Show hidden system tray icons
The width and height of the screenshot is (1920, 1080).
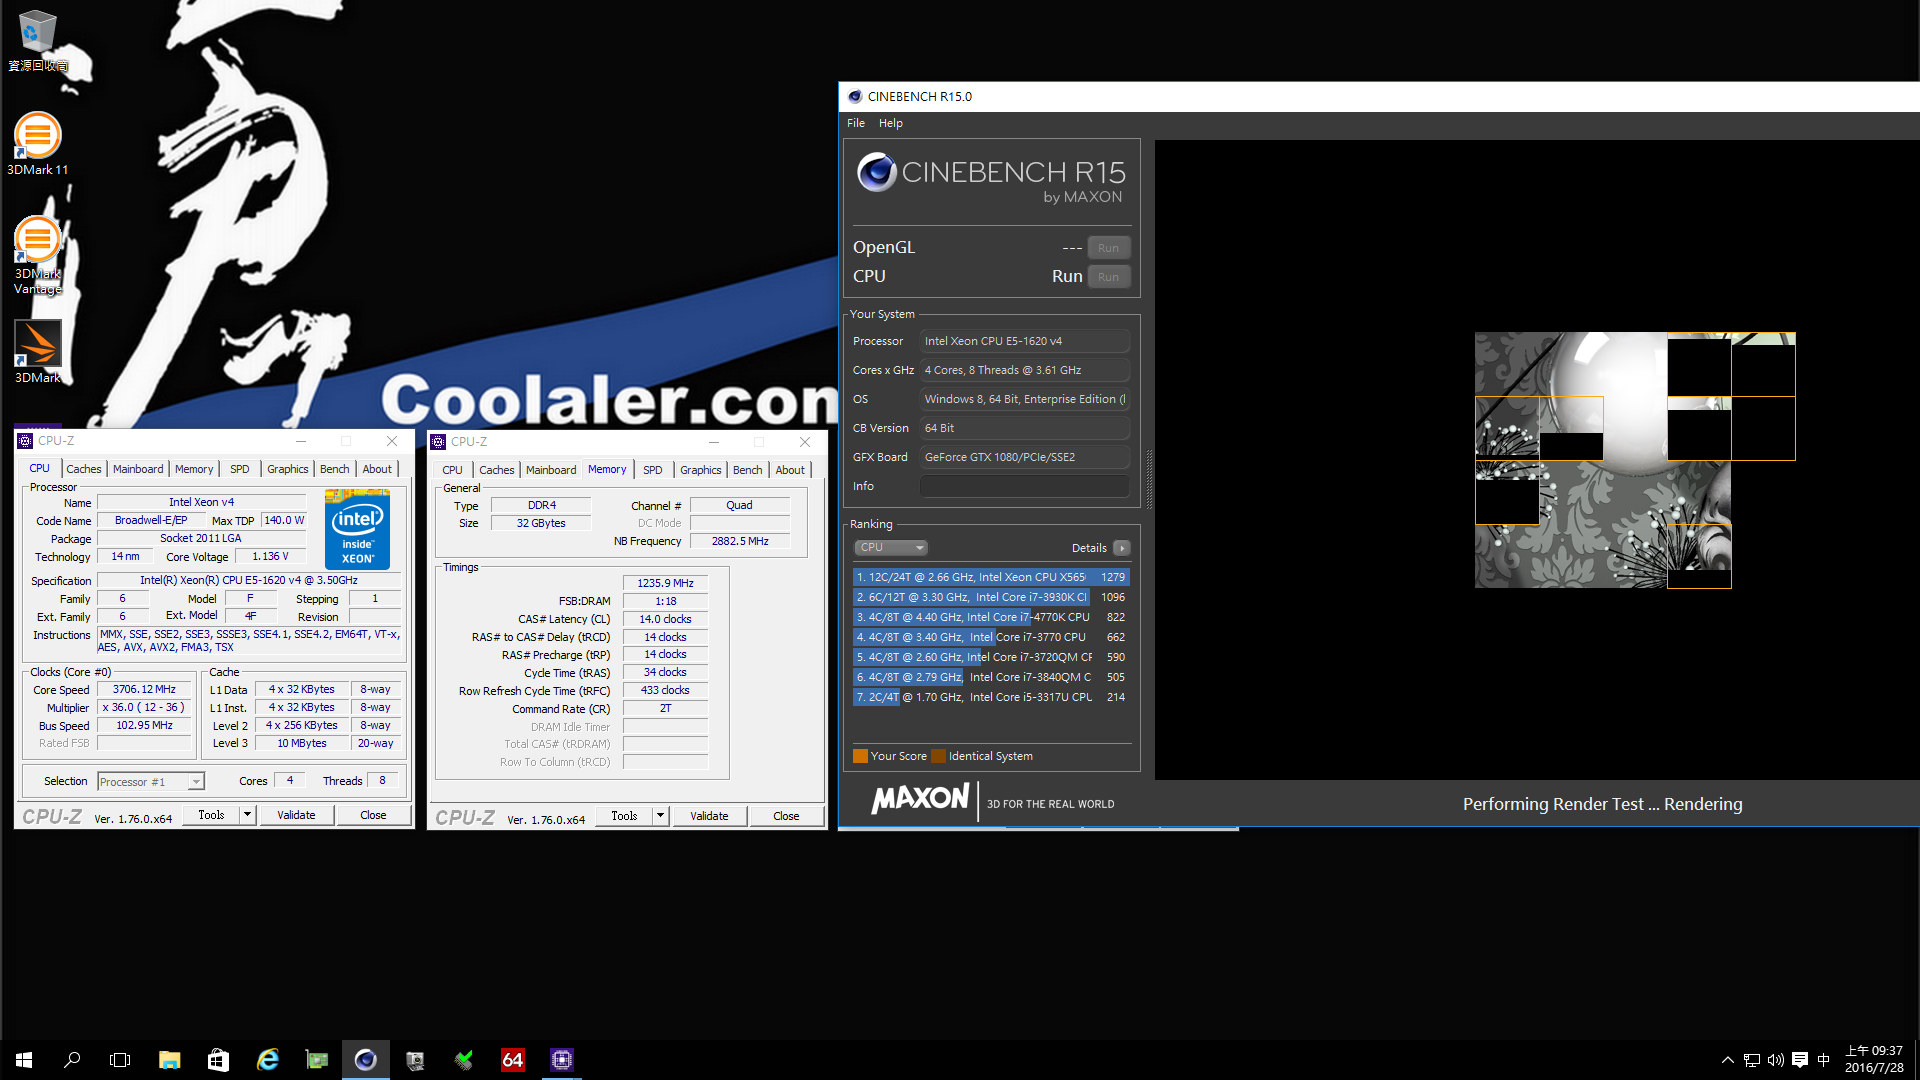[1727, 1060]
